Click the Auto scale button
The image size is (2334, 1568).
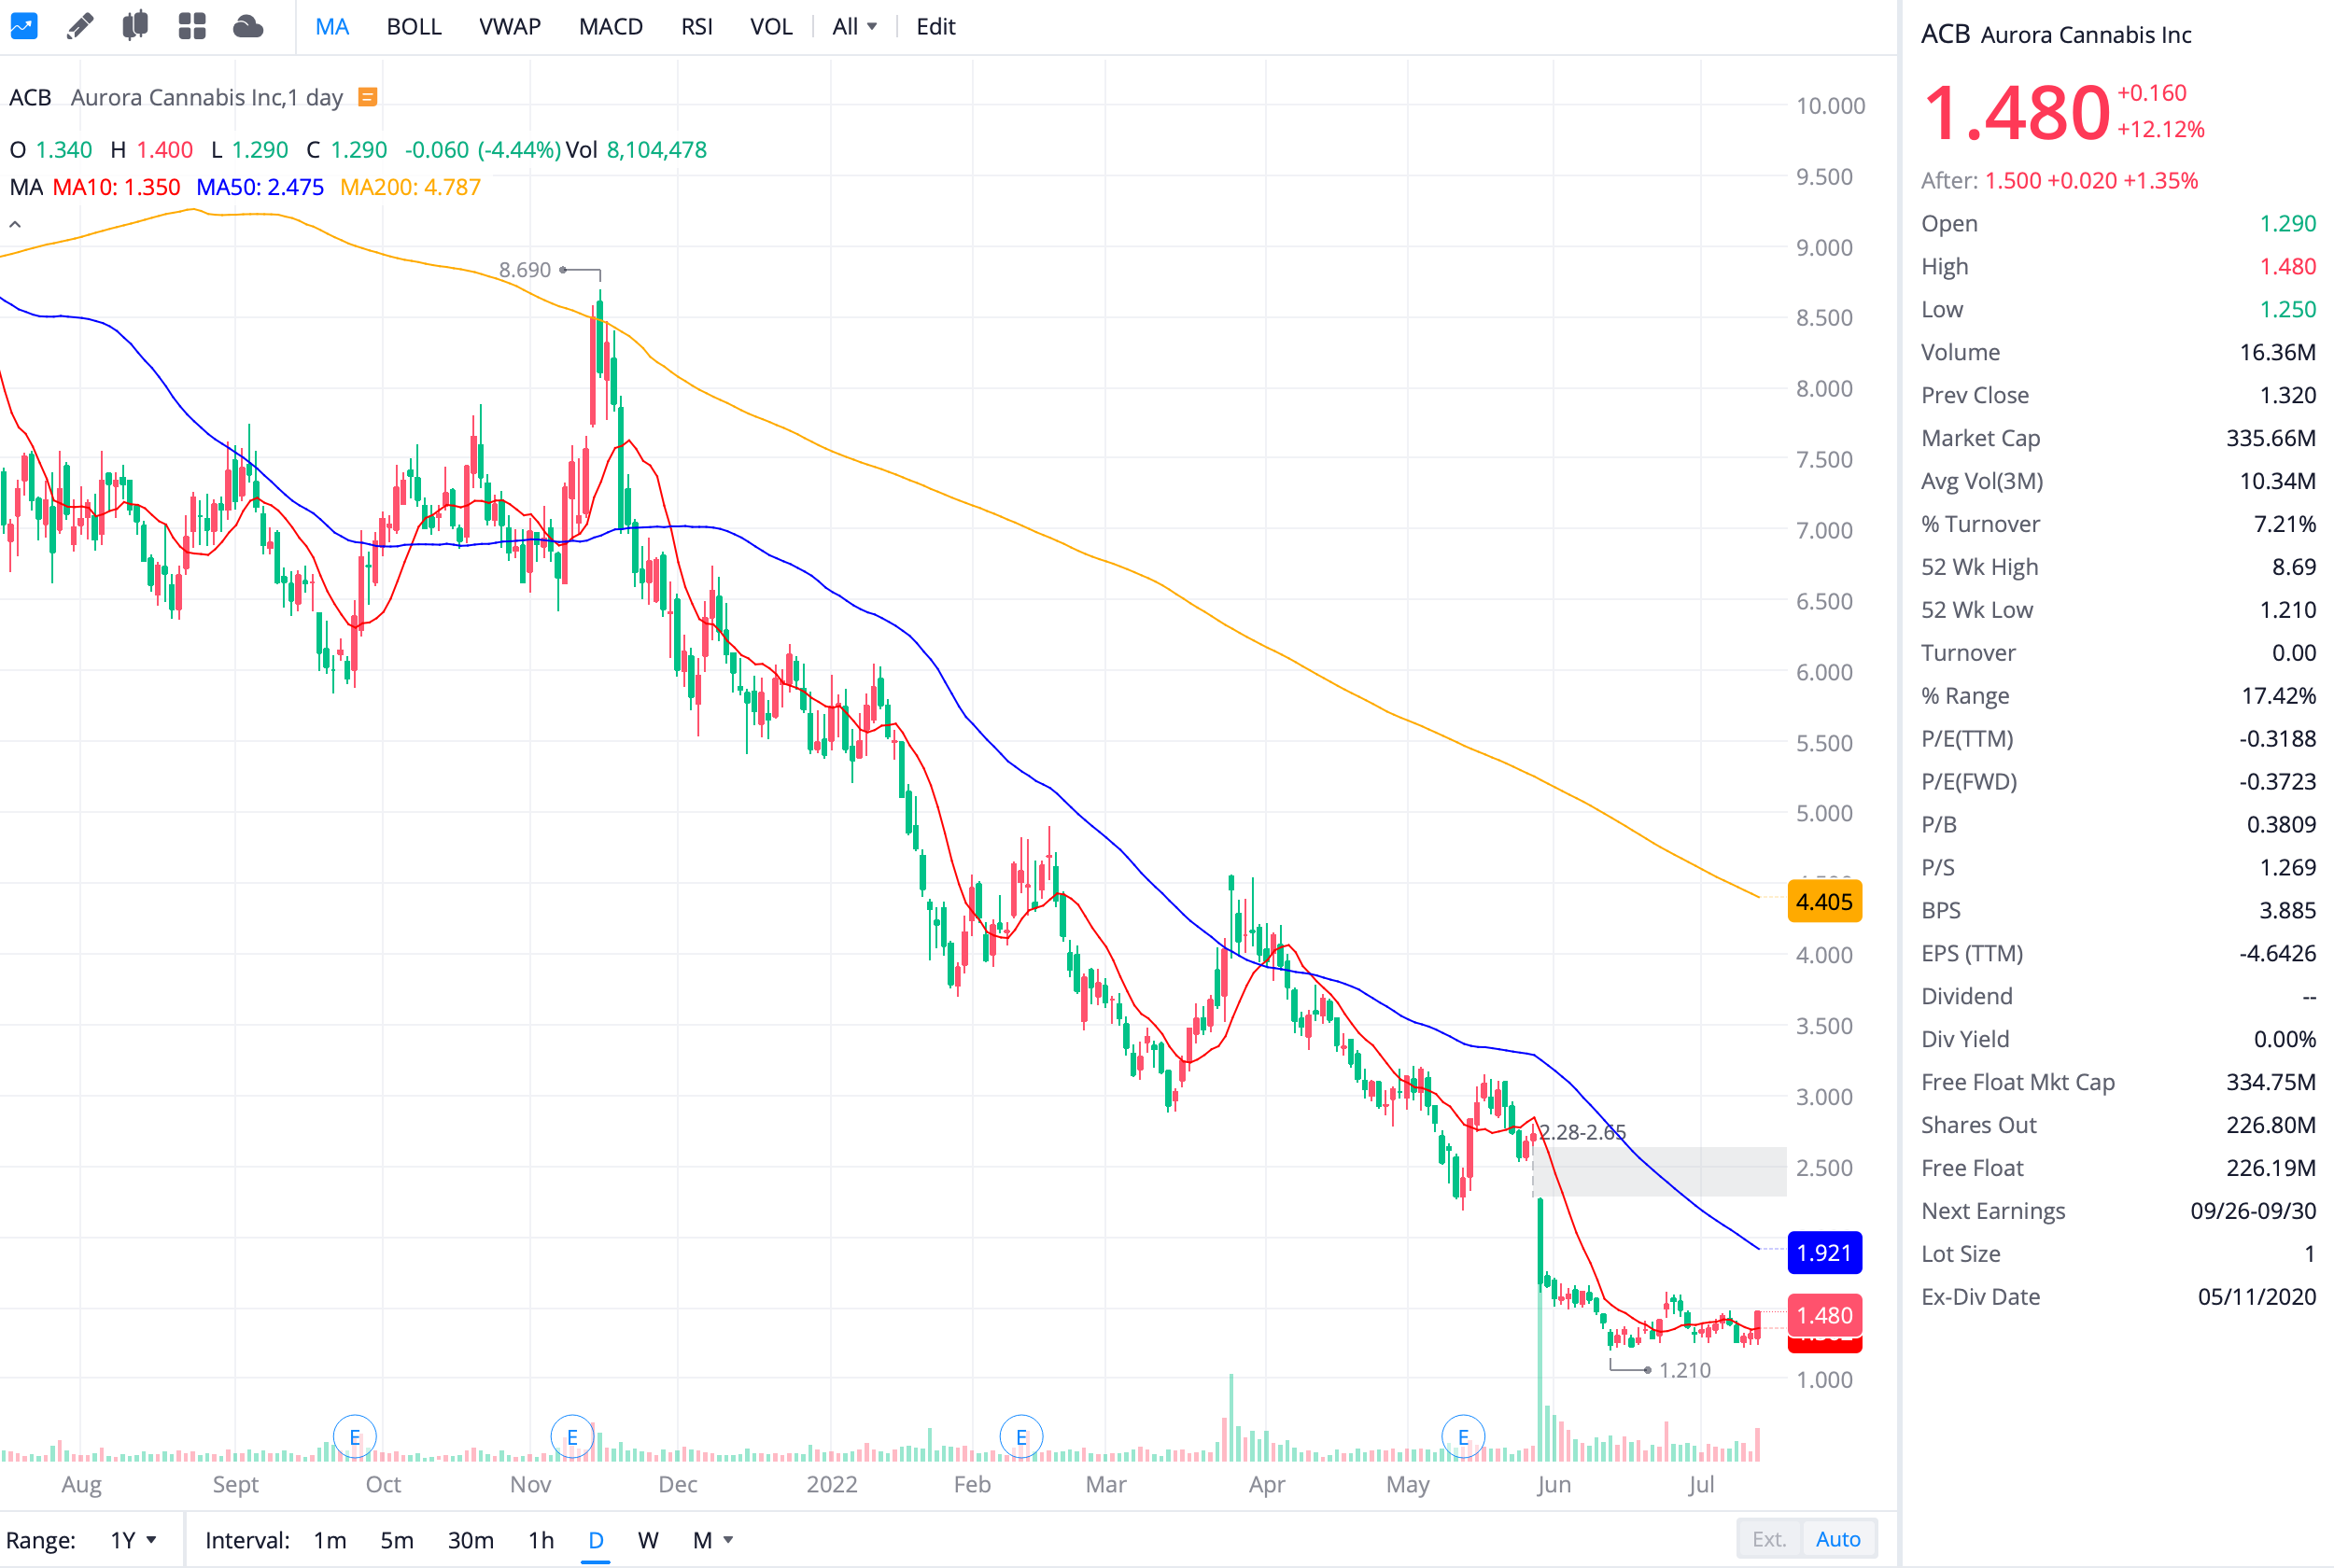click(1837, 1539)
